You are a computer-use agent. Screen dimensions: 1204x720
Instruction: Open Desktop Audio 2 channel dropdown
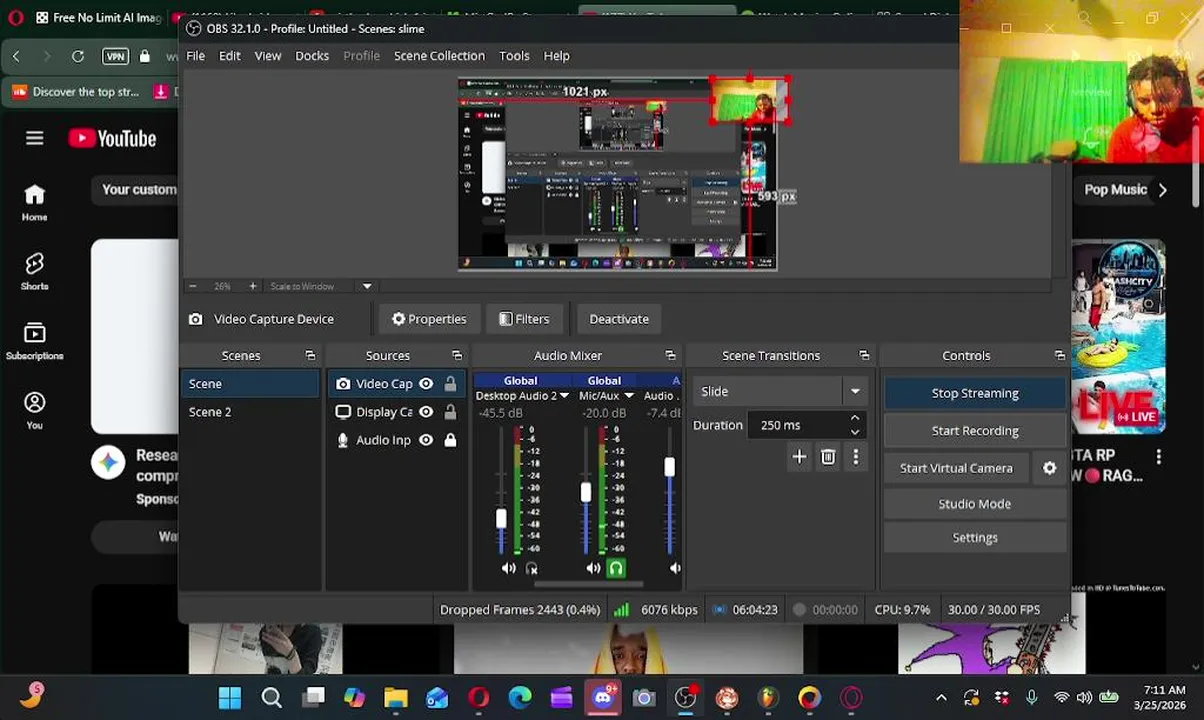[564, 396]
